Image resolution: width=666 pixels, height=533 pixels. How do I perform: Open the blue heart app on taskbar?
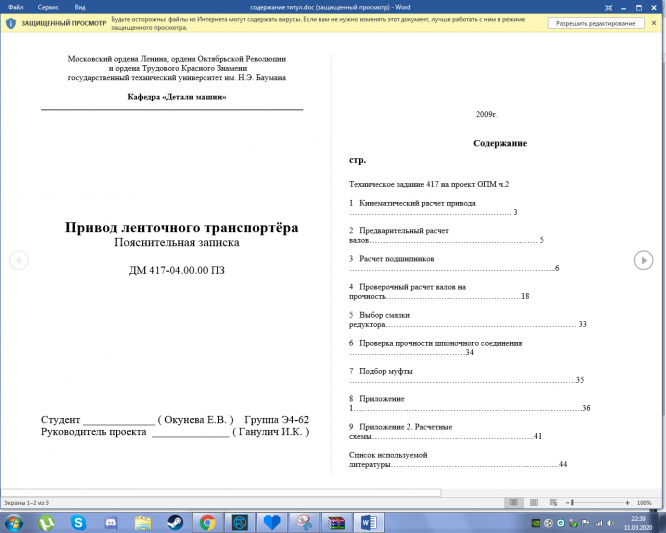[272, 522]
